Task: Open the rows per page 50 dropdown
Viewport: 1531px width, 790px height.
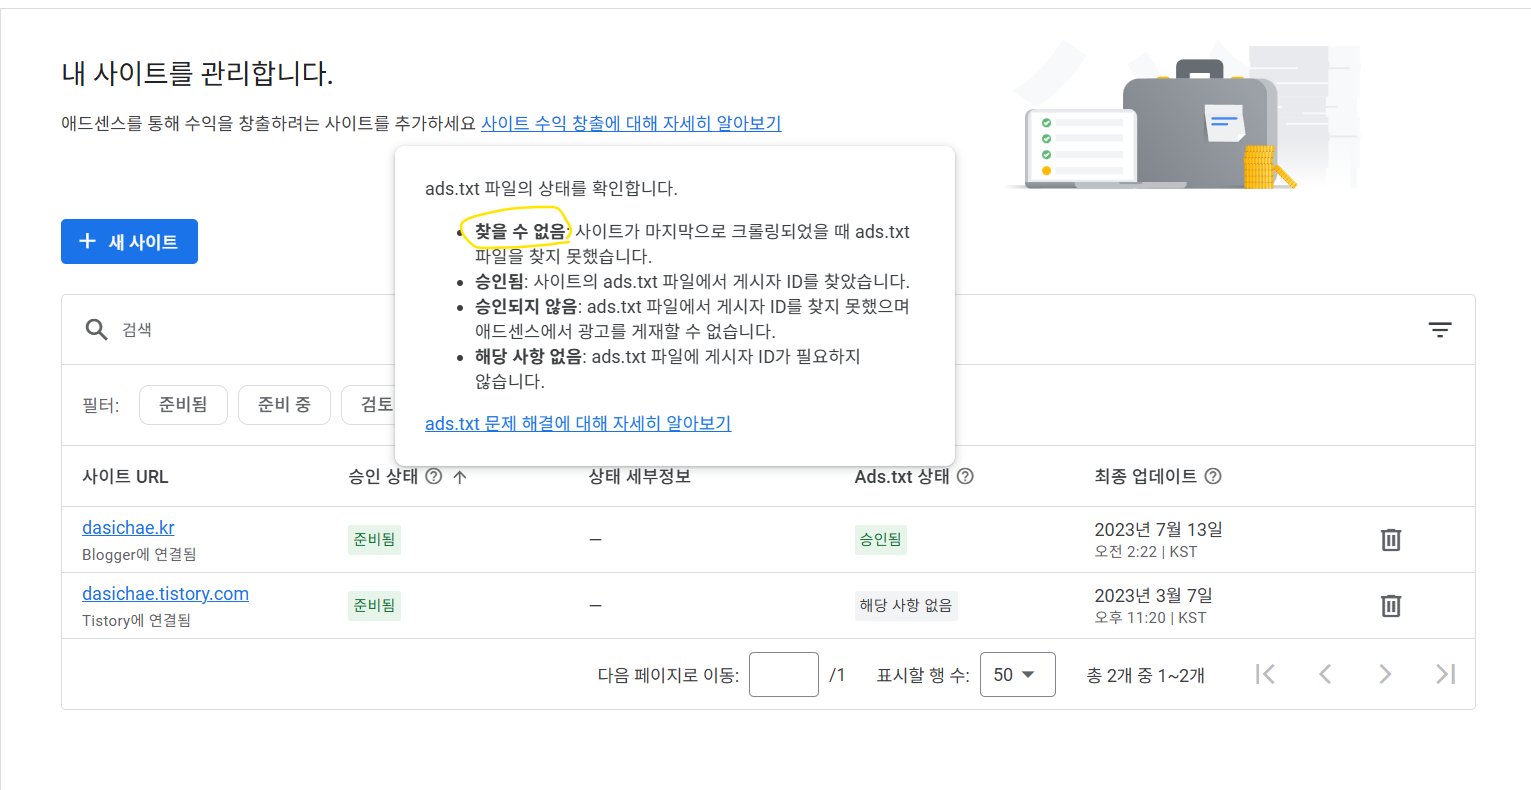Action: 1017,674
